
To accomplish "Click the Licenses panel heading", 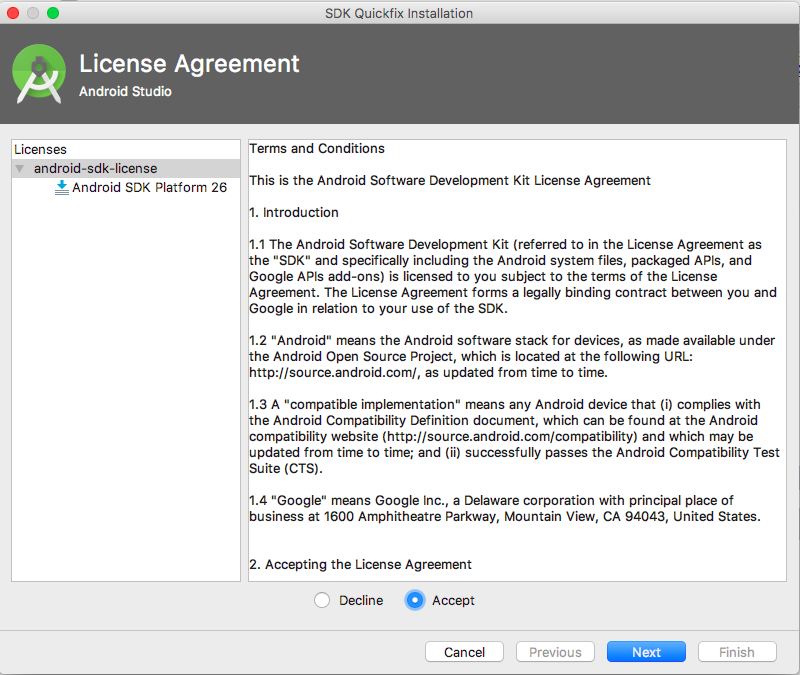I will point(40,149).
